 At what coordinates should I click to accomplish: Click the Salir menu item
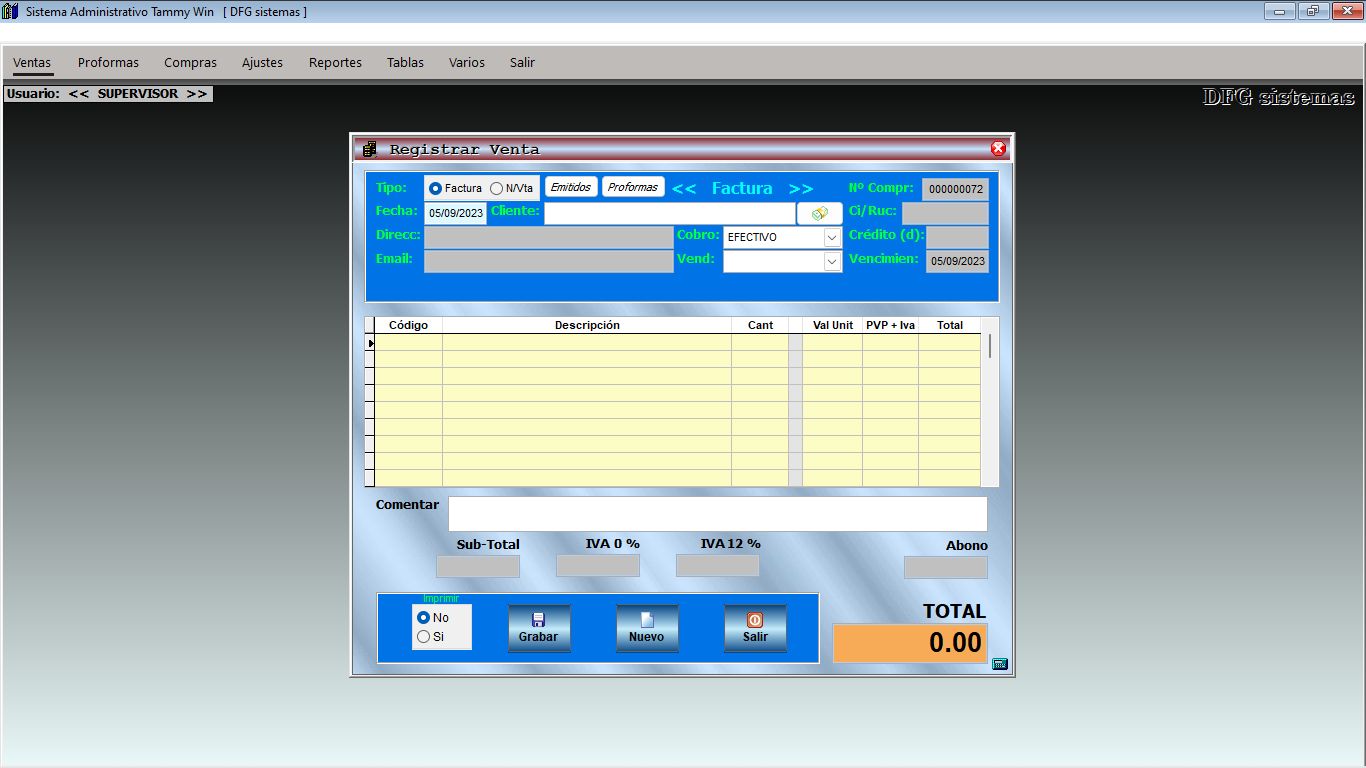pos(522,62)
